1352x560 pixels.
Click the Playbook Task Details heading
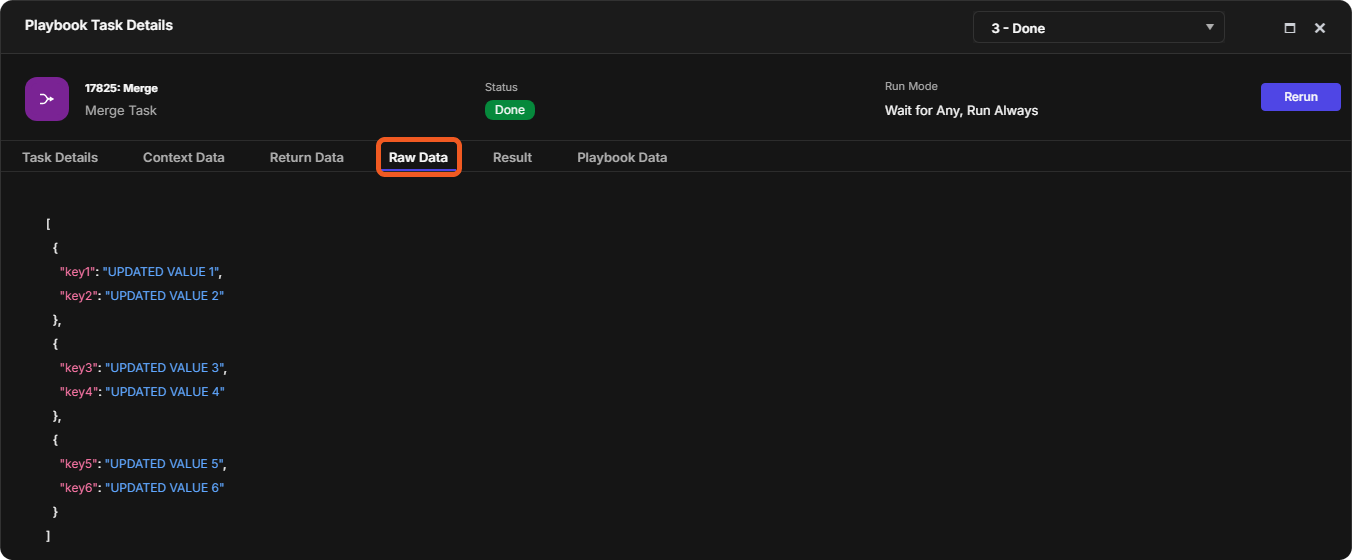coord(99,25)
